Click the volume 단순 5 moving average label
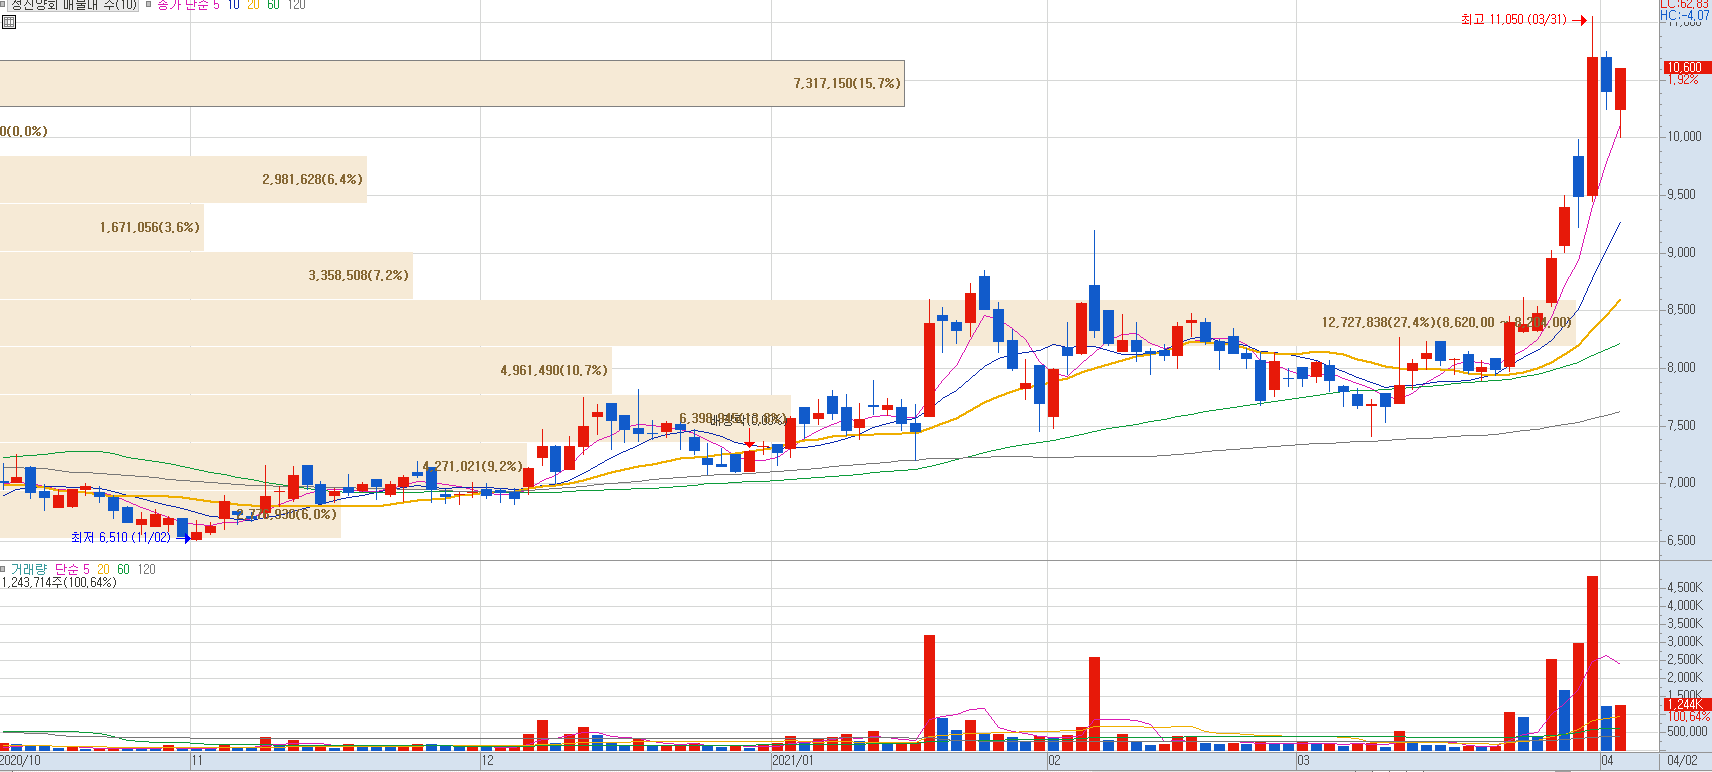This screenshot has height=772, width=1712. click(72, 569)
